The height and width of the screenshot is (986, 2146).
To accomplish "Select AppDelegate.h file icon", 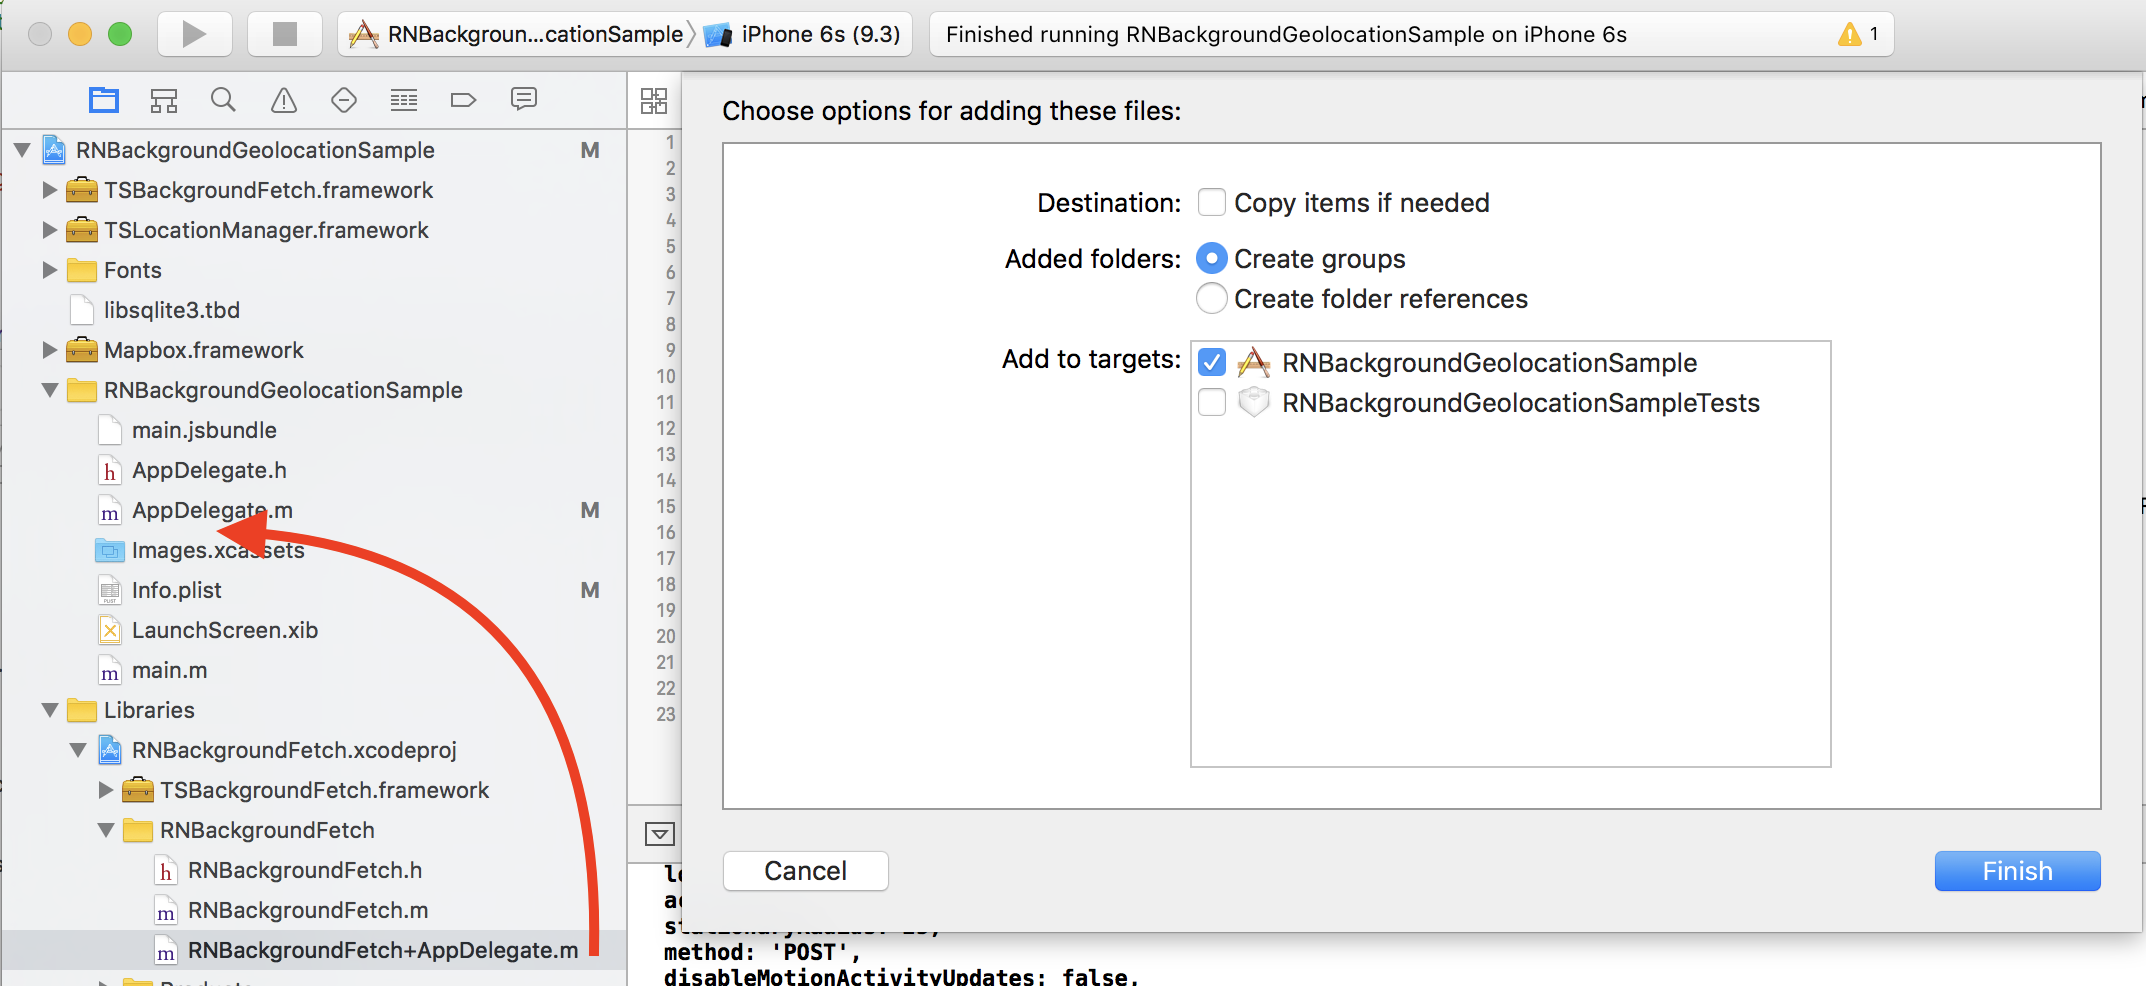I will tap(110, 470).
